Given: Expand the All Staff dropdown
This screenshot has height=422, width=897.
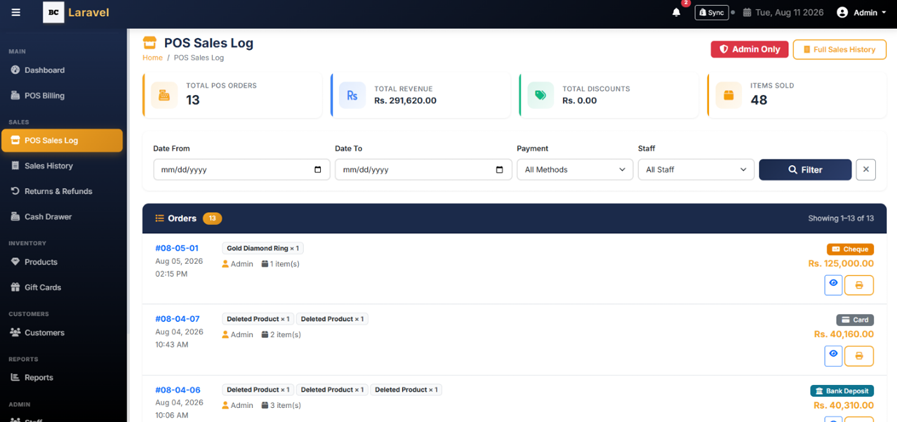Looking at the screenshot, I should [x=696, y=170].
